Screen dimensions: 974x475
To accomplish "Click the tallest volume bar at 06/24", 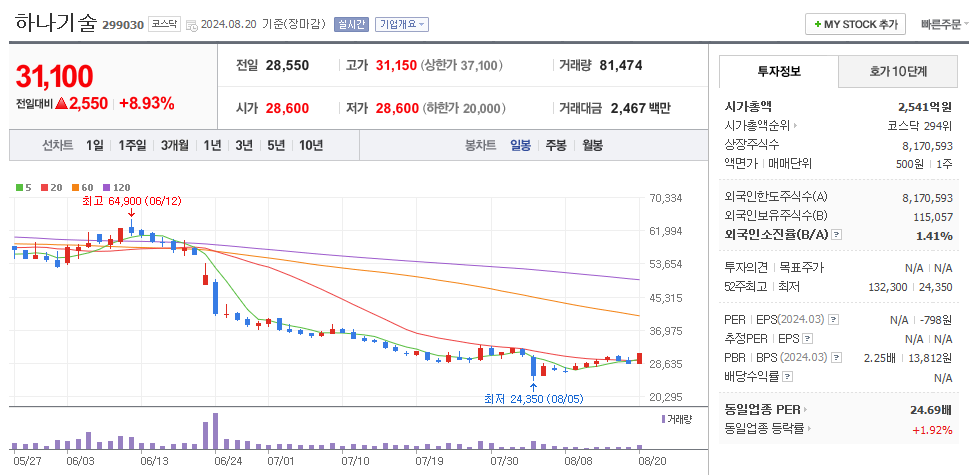I will pos(216,431).
